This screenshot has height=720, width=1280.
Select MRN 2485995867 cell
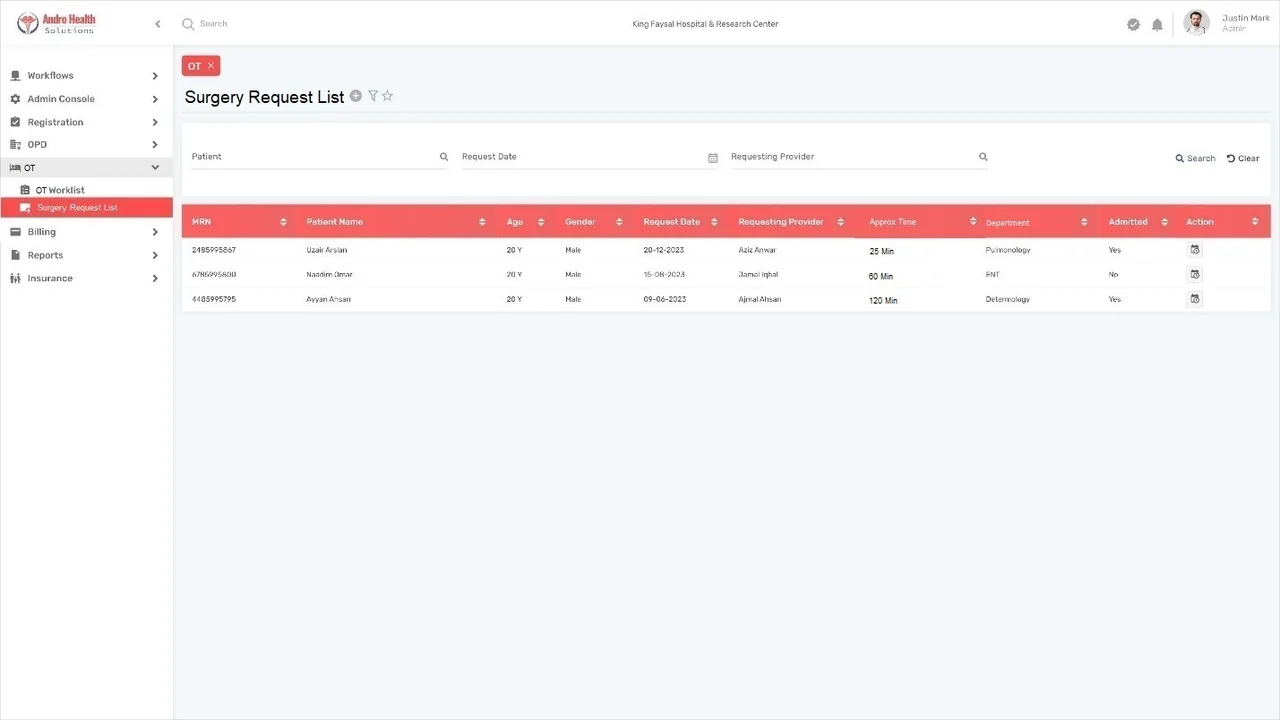coord(214,250)
